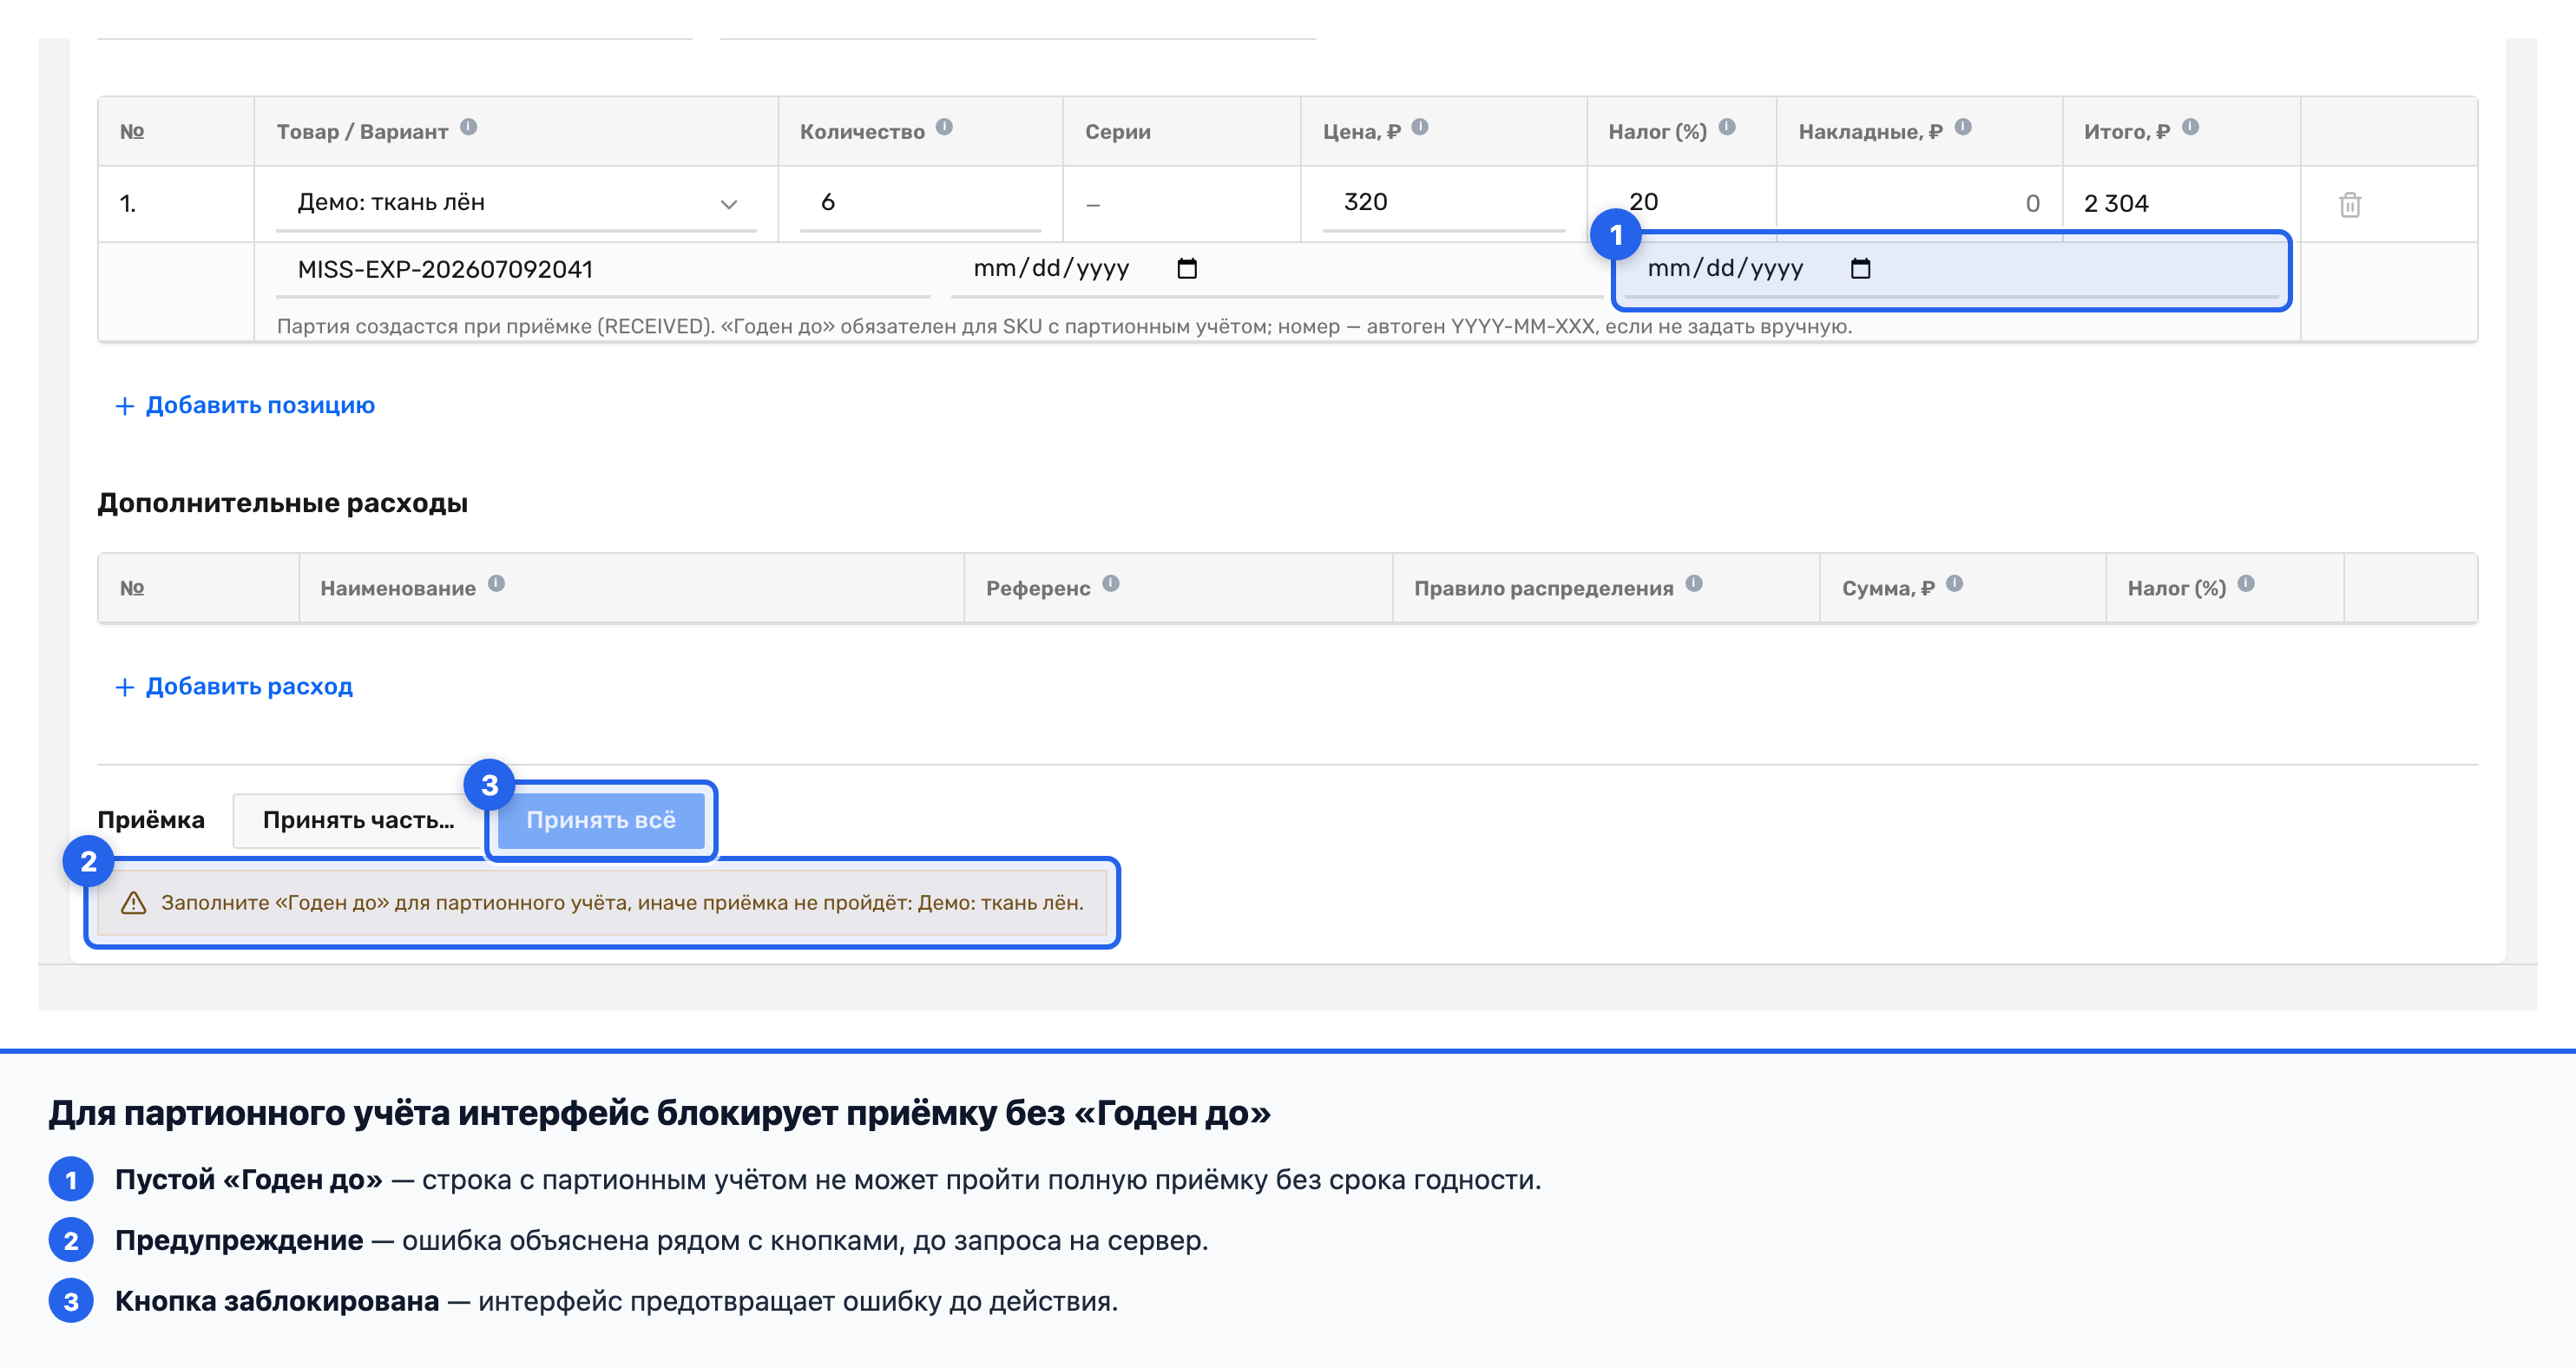Show info tooltip for Сумма, ₽ column
The height and width of the screenshot is (1368, 2576).
[x=1954, y=583]
